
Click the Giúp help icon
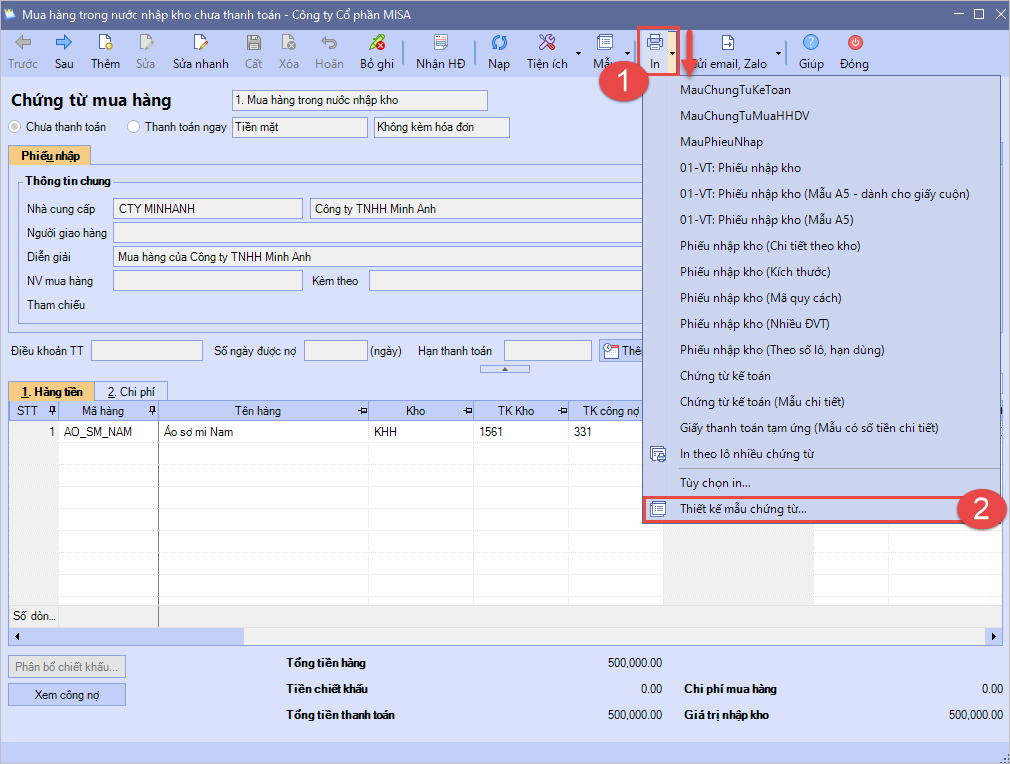(x=811, y=43)
